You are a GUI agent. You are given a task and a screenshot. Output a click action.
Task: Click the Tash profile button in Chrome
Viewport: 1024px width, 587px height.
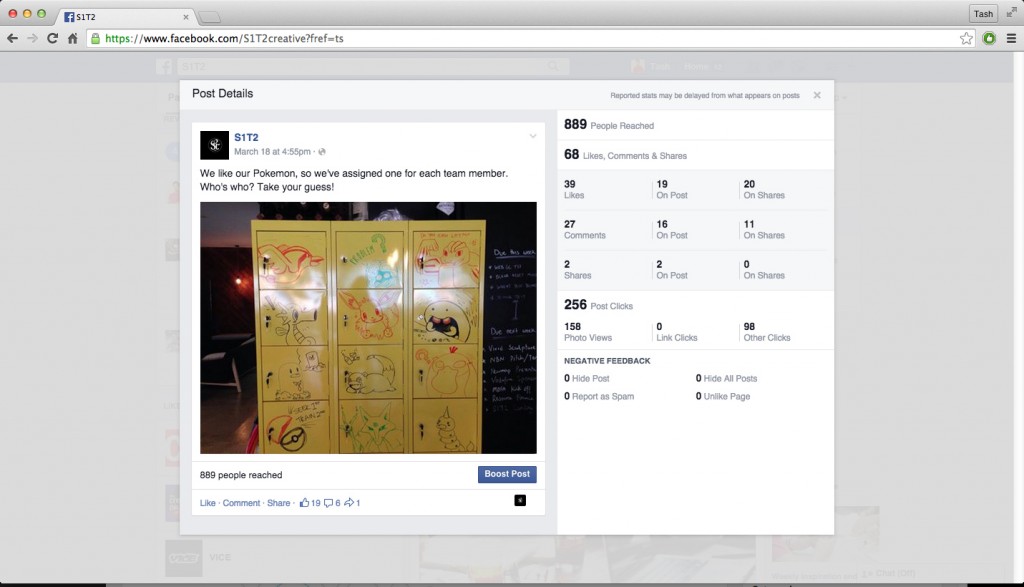(983, 14)
